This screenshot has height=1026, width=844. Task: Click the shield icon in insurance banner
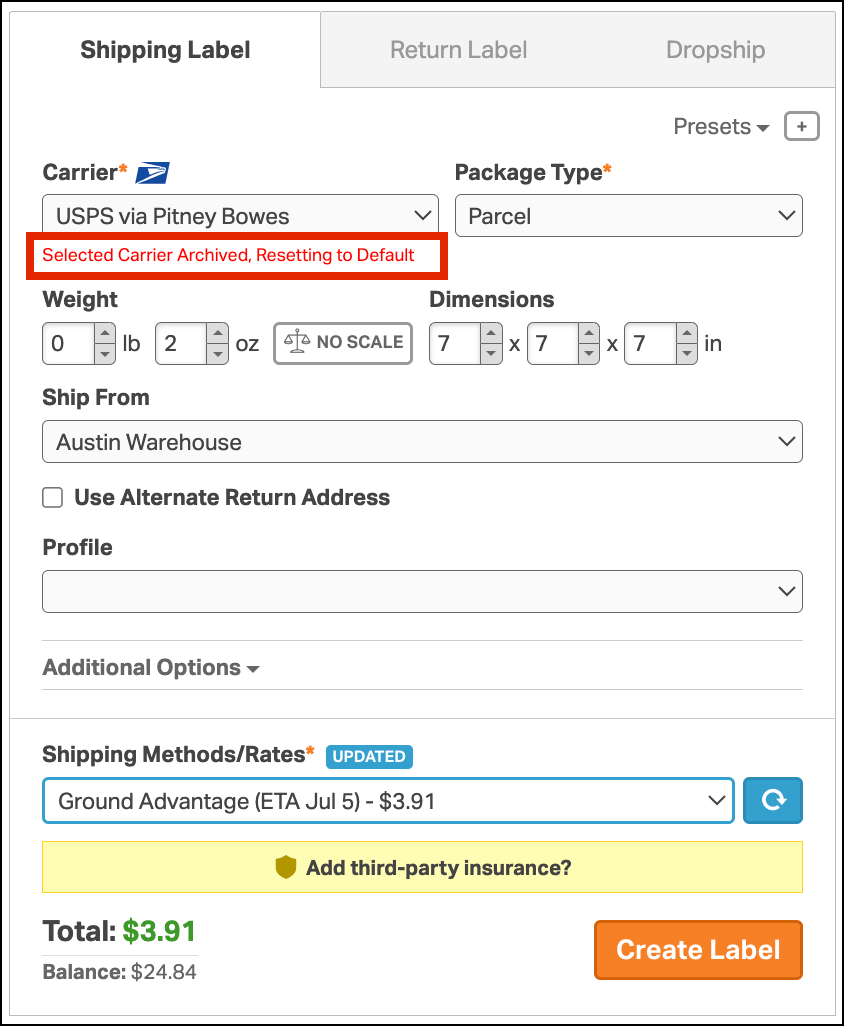coord(286,867)
